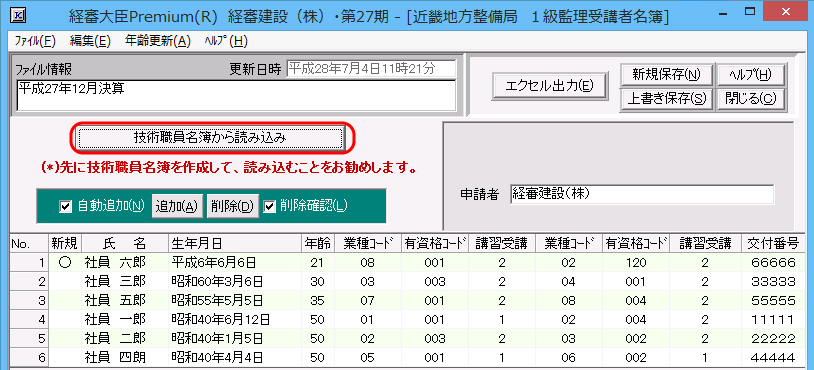Click the 削除(D) button
814x370 pixels.
click(232, 206)
